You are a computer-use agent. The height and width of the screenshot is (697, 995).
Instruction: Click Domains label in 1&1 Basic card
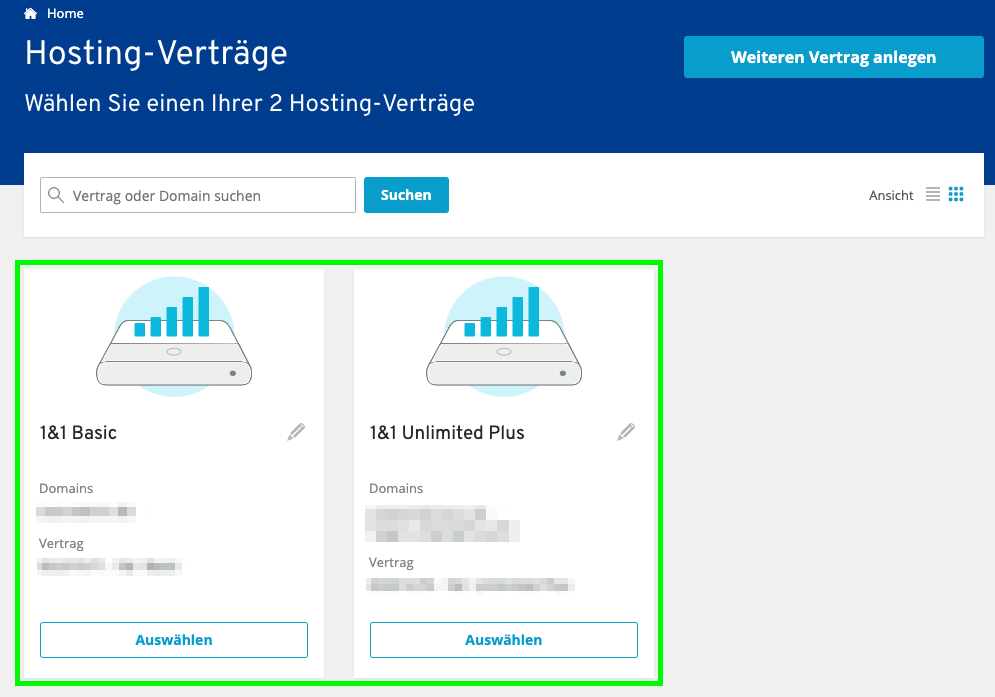coord(66,488)
